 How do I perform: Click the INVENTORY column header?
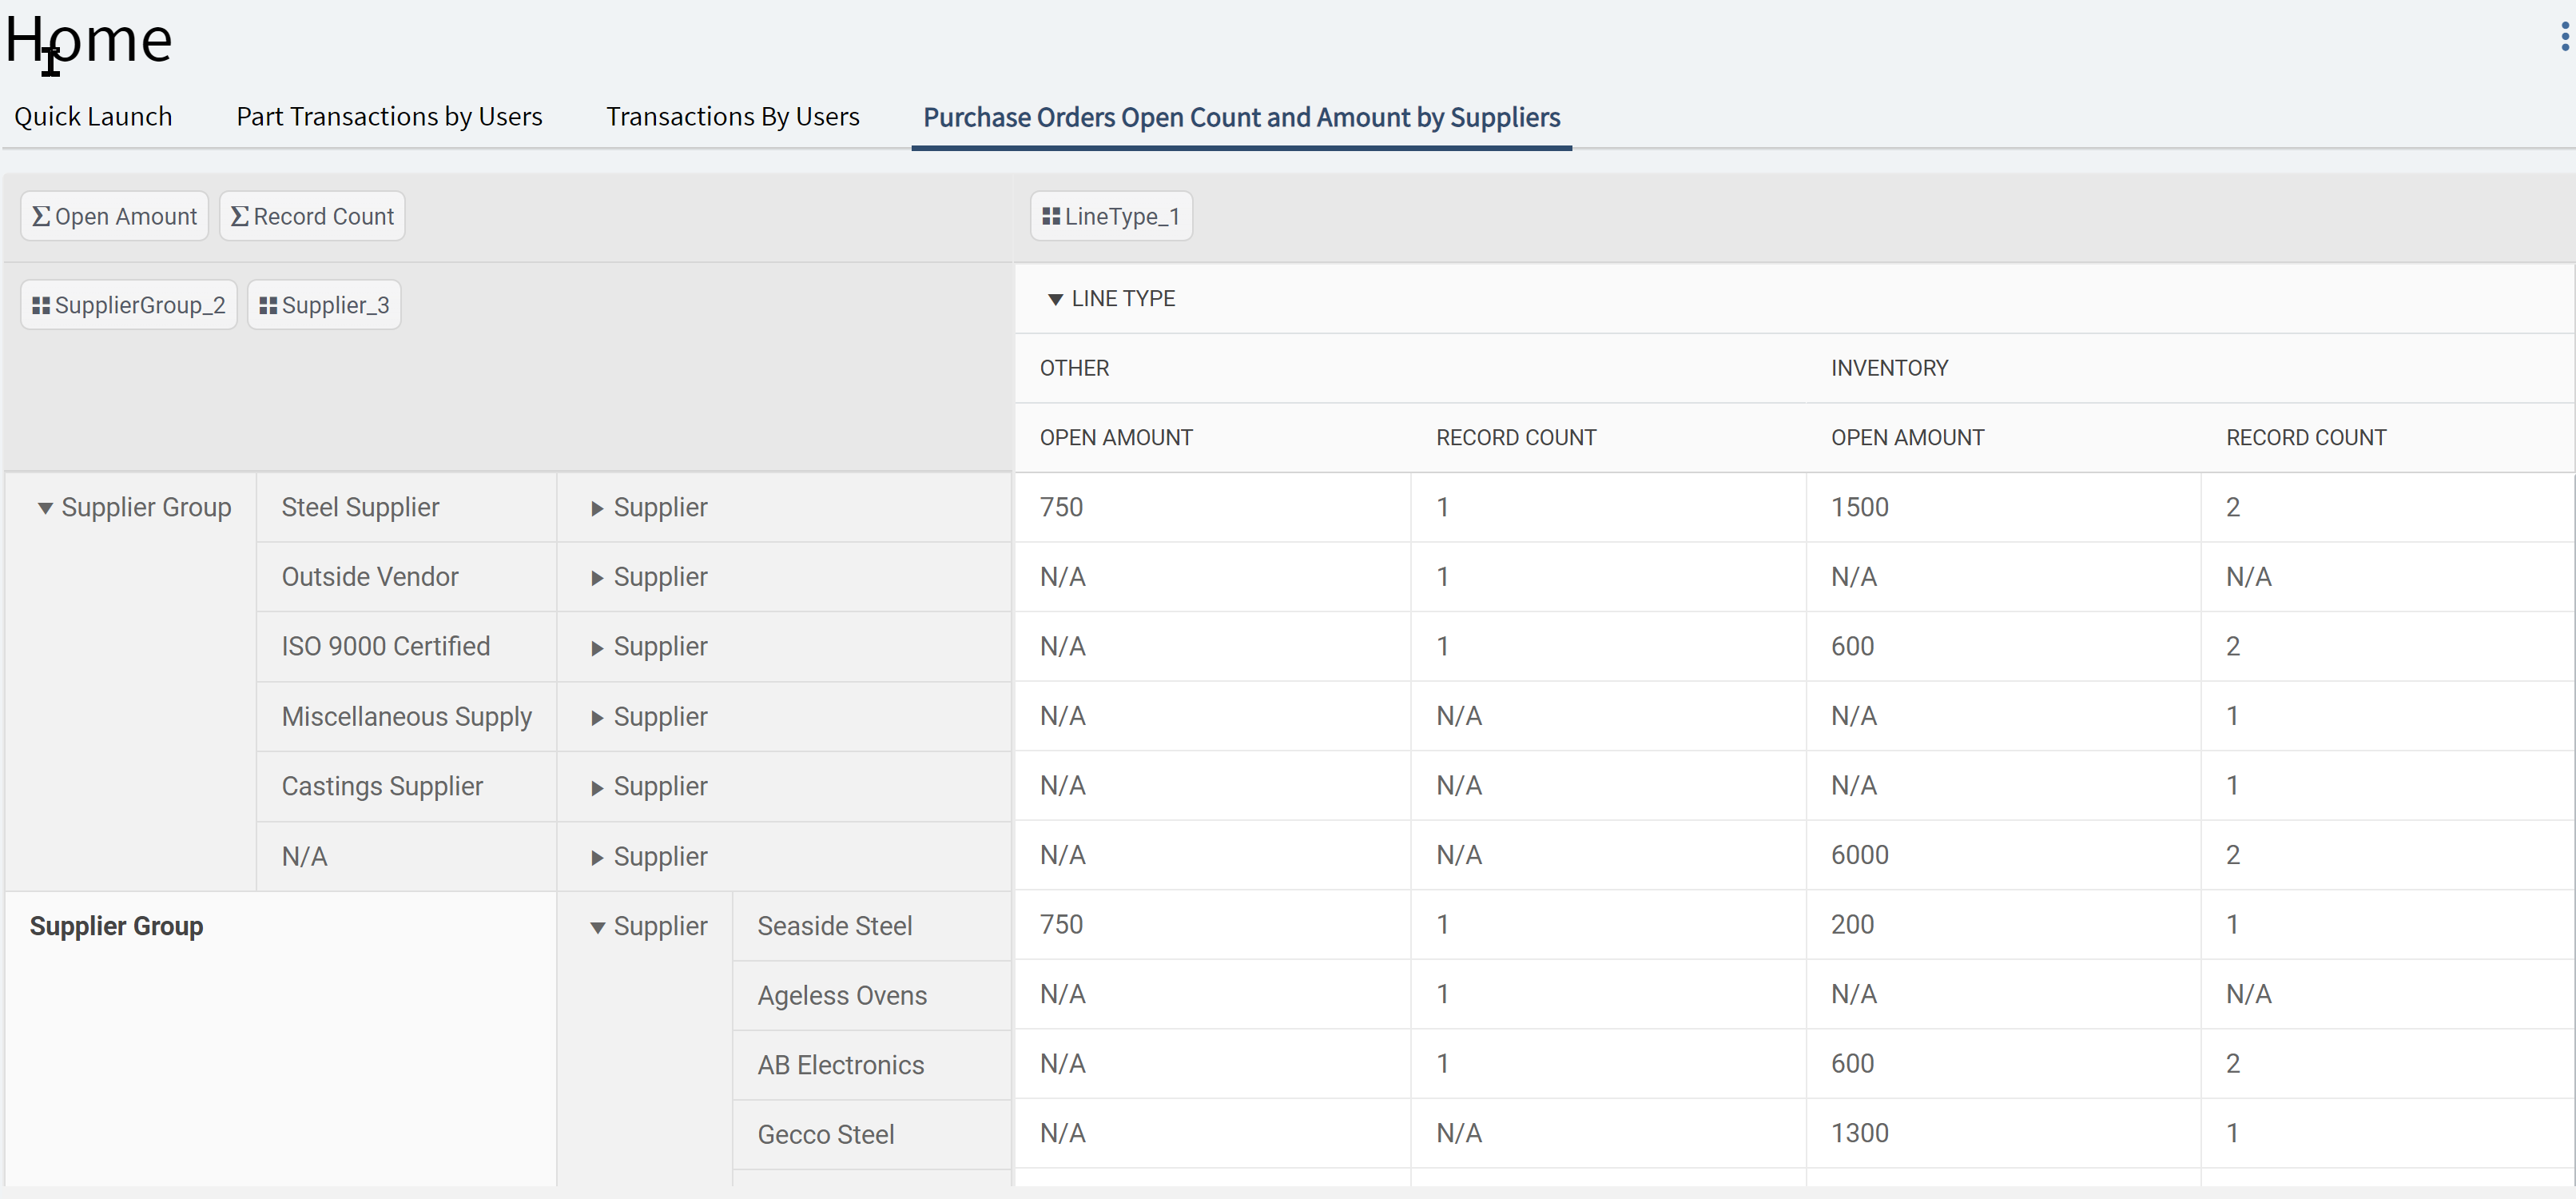[1889, 368]
